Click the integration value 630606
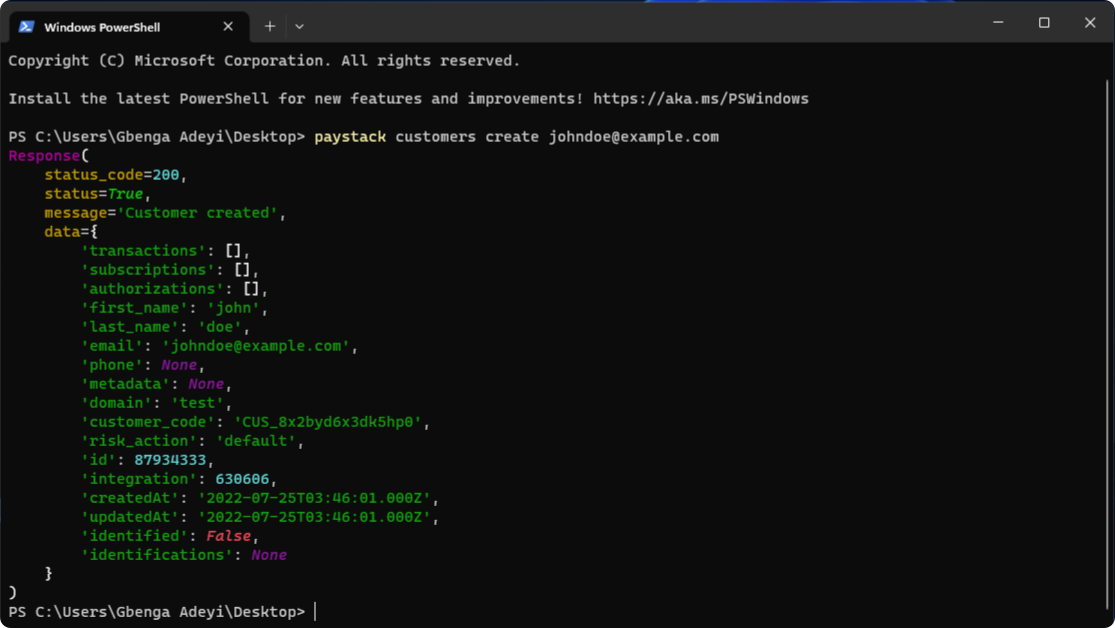The width and height of the screenshot is (1115, 628). 242,479
